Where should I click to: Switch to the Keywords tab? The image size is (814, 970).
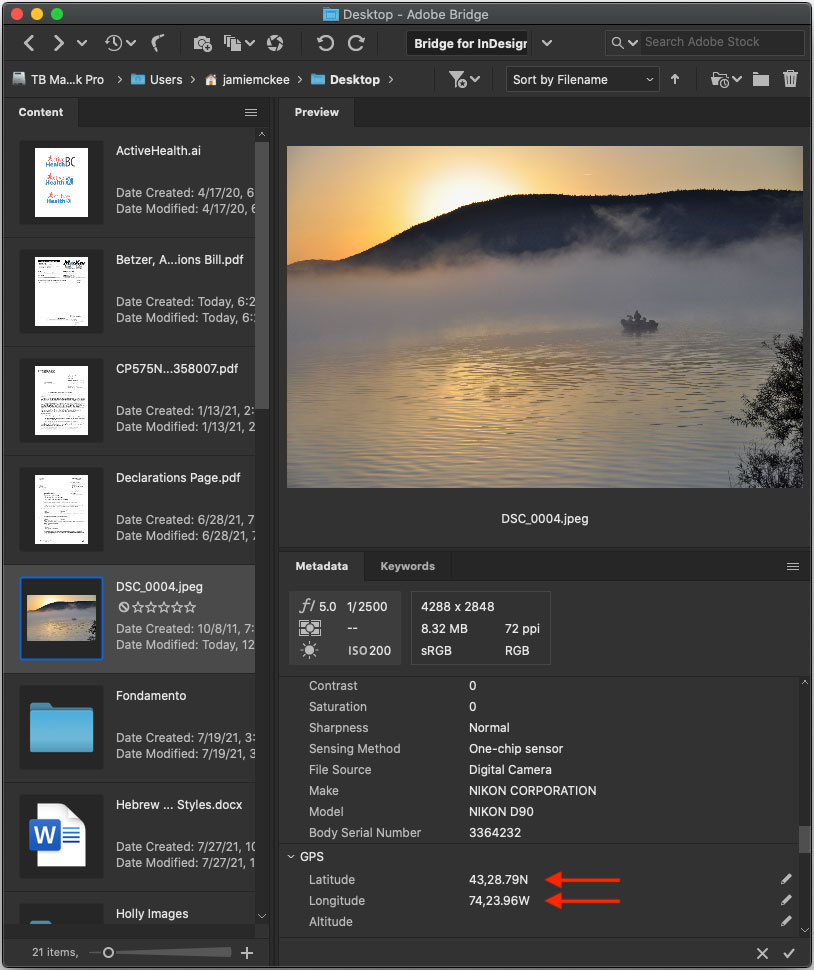point(407,566)
